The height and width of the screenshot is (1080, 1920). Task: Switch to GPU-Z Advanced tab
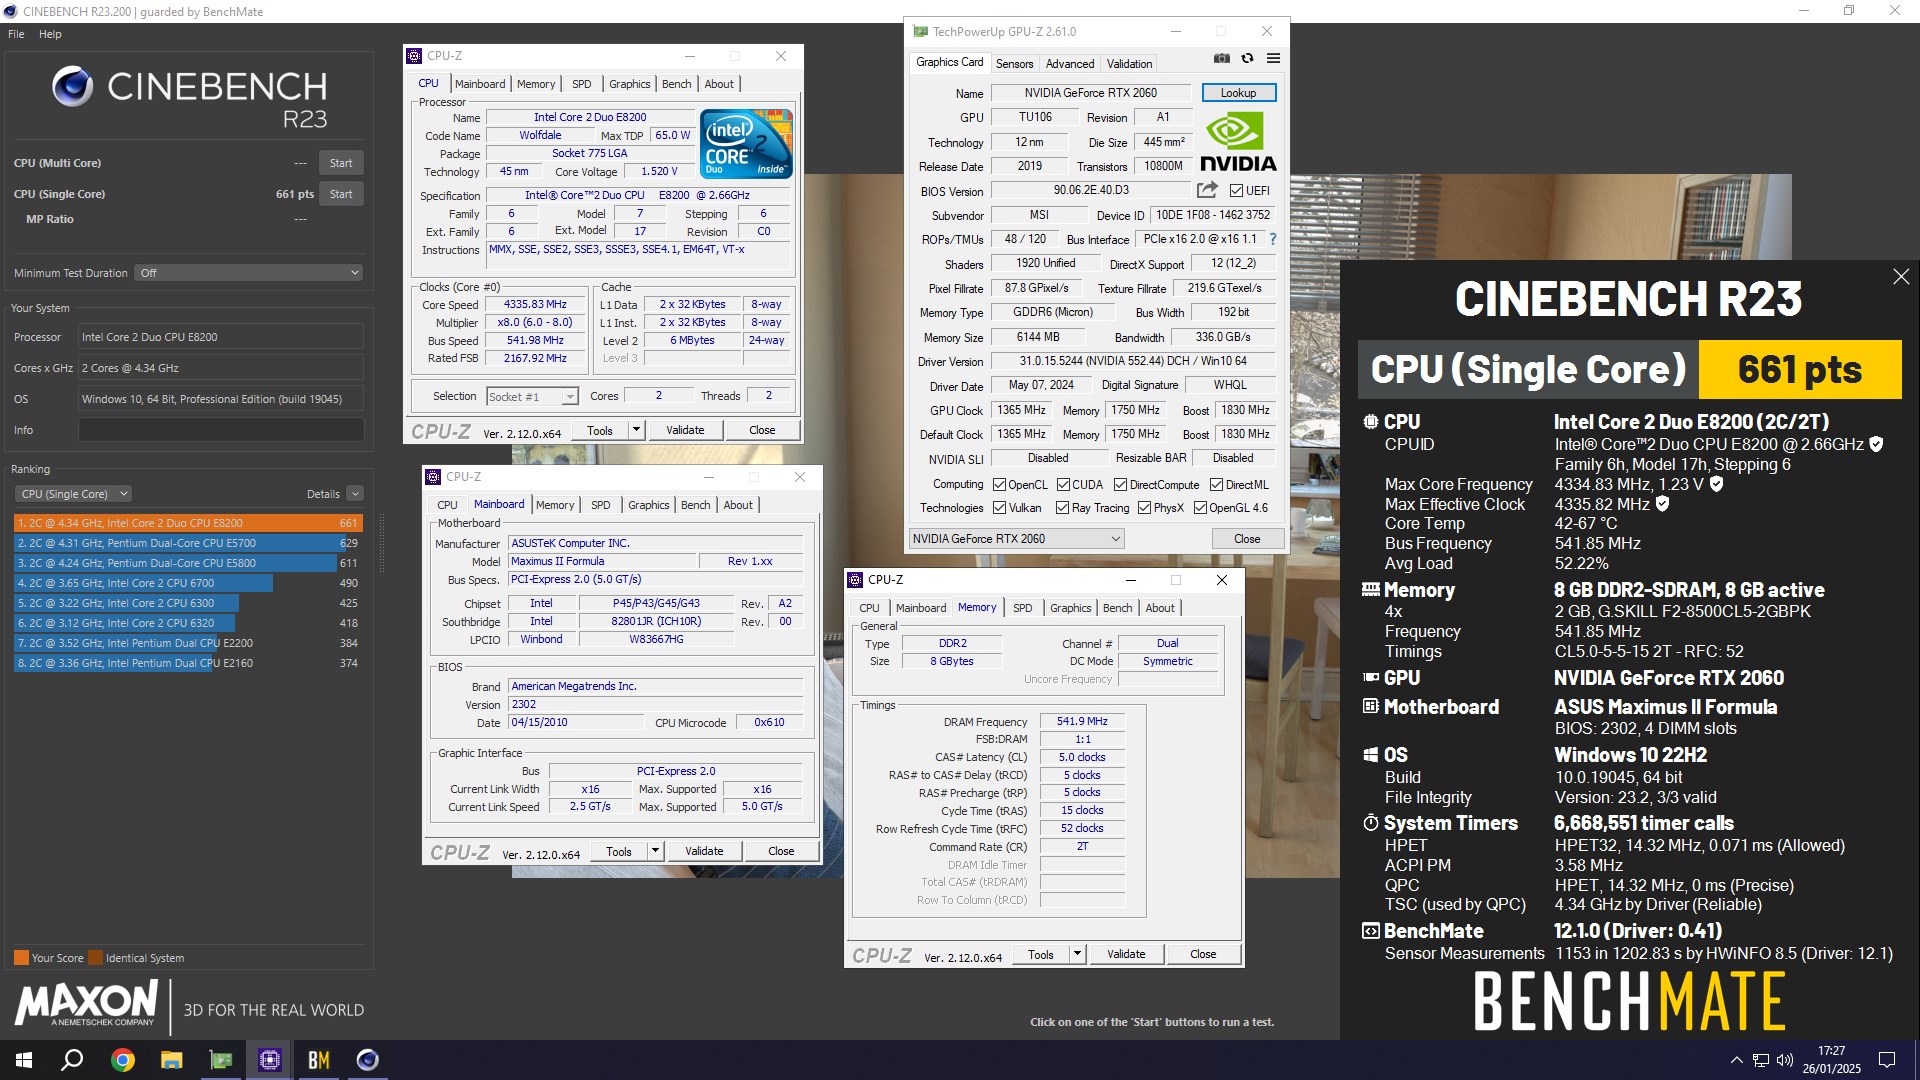[1069, 64]
